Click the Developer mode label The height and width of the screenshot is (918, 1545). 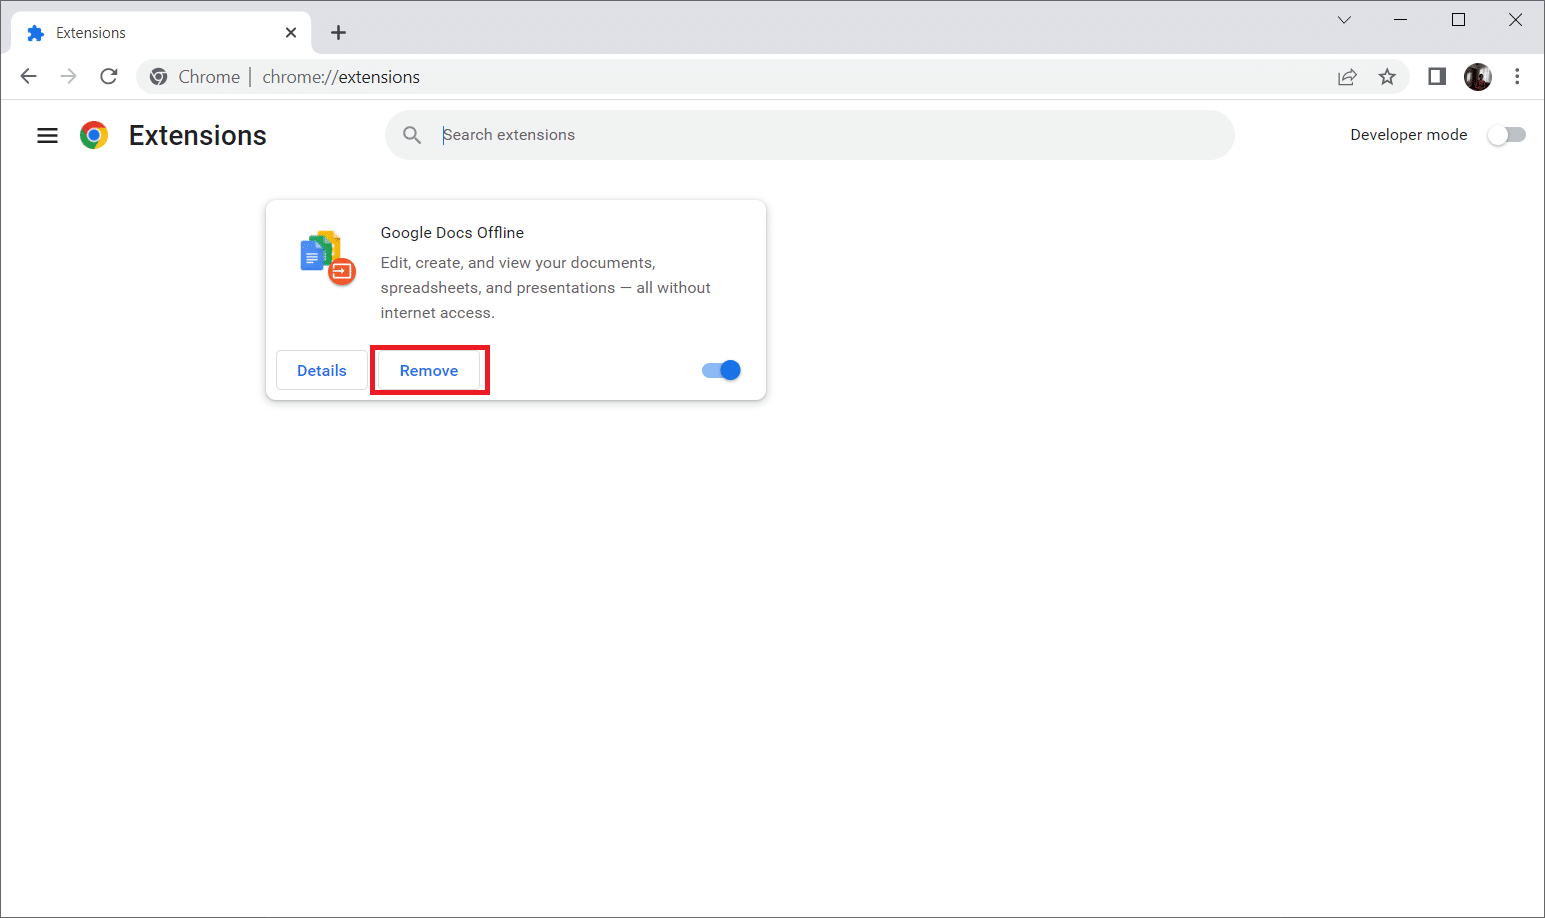pos(1408,135)
